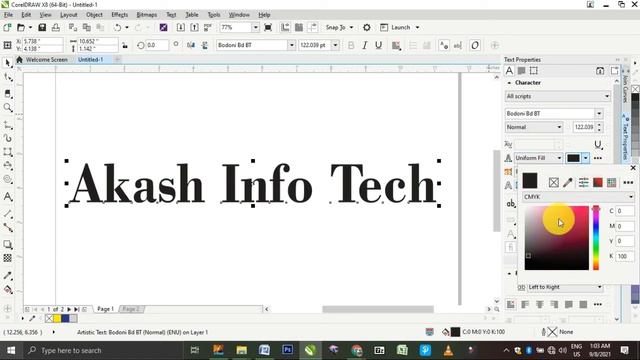The height and width of the screenshot is (360, 640).
Task: Open font size 122.039 pt dropdown
Action: pos(335,45)
